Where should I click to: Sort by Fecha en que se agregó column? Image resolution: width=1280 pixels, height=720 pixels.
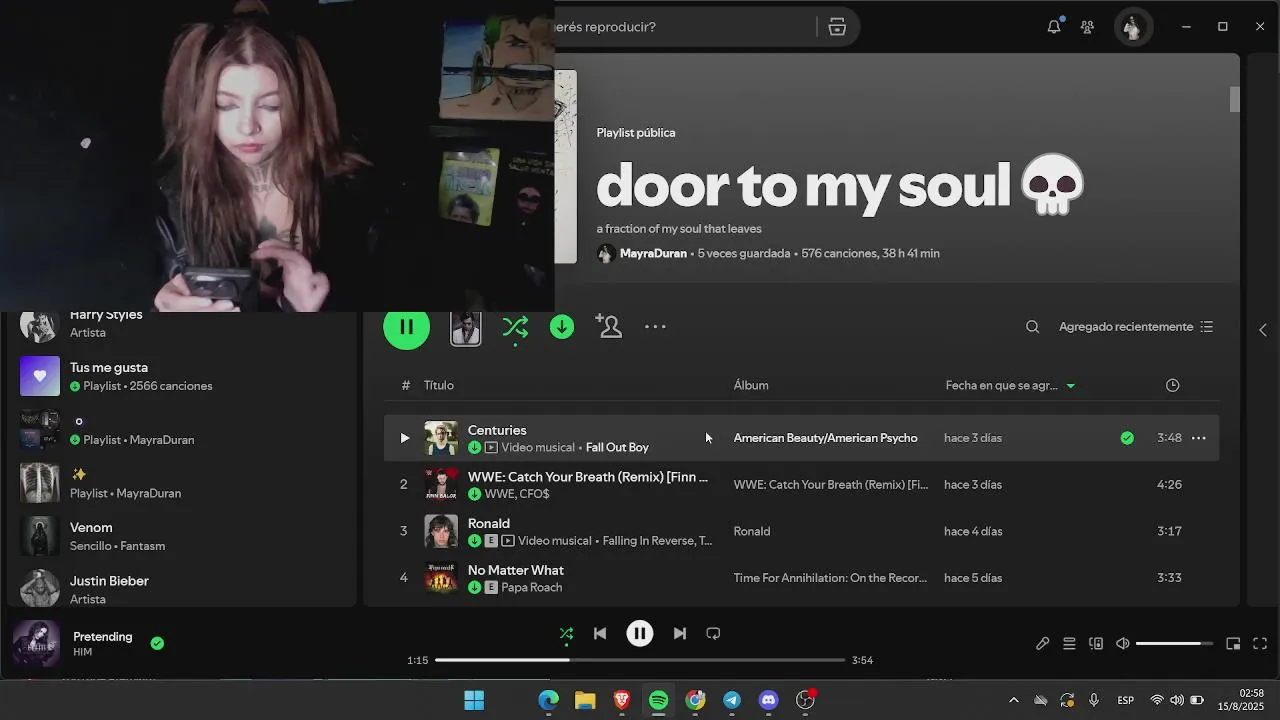click(x=1010, y=385)
